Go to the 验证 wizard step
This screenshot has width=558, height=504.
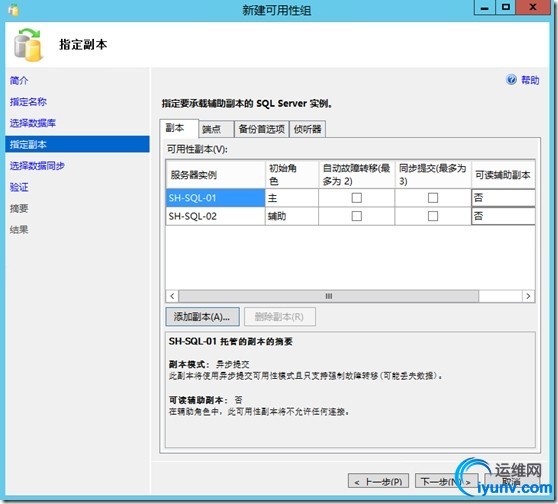click(x=19, y=187)
